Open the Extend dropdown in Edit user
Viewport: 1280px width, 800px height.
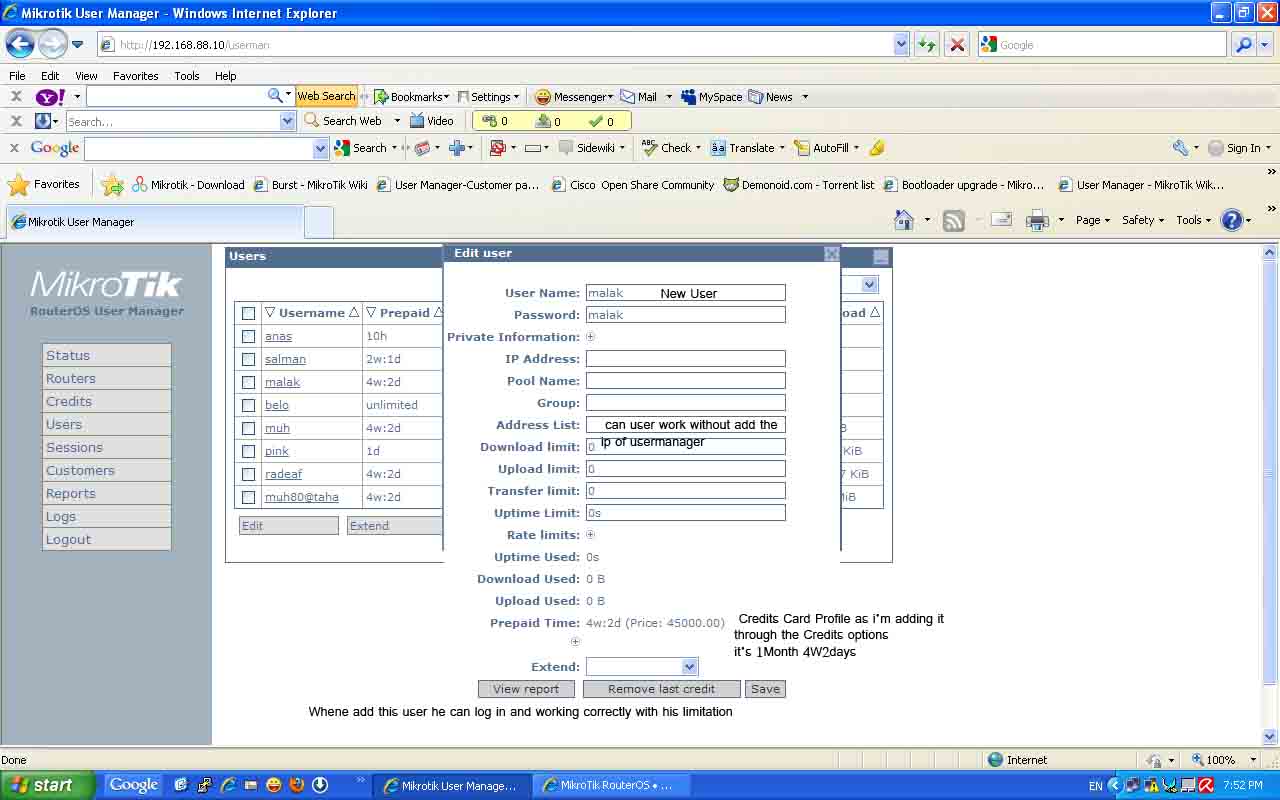689,667
